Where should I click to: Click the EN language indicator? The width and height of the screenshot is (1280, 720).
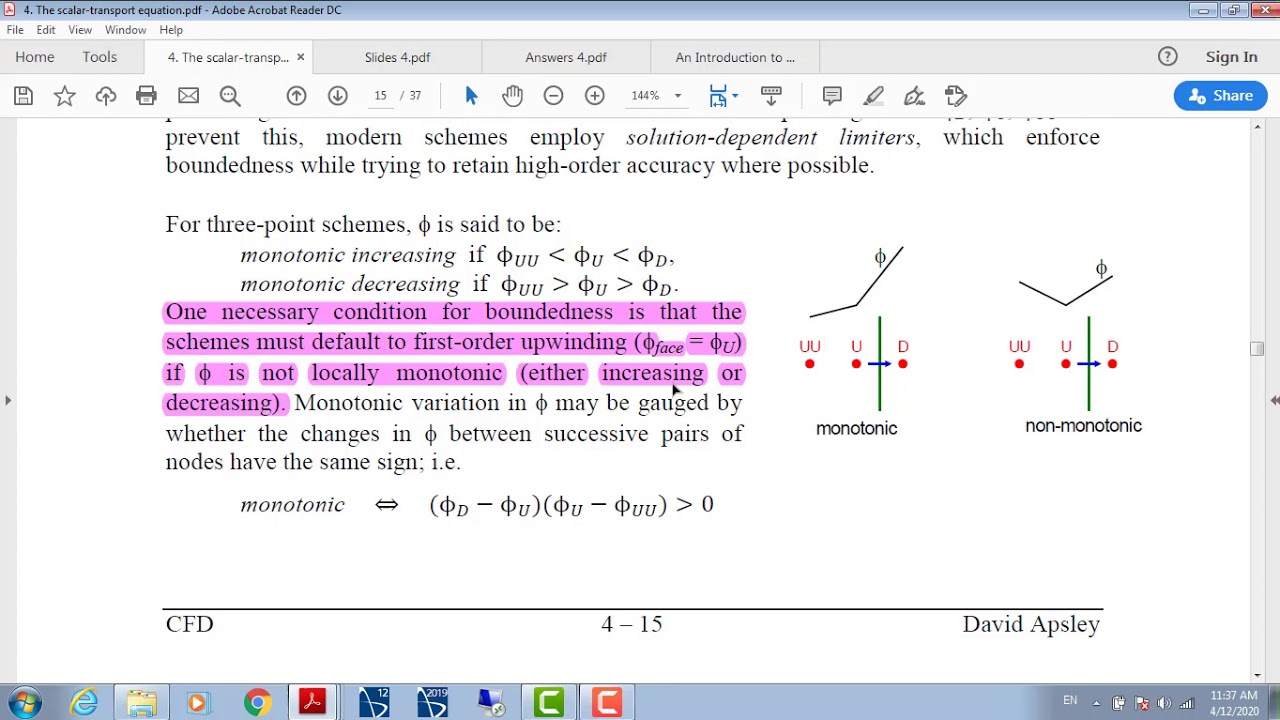[1070, 701]
